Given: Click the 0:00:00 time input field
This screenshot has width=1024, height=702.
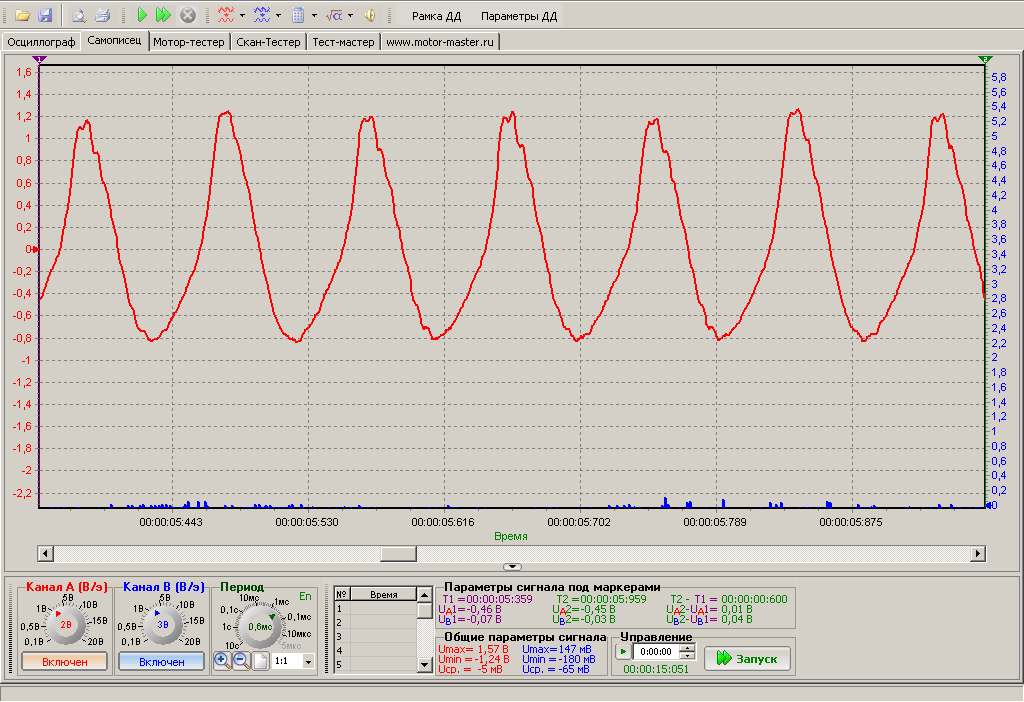Looking at the screenshot, I should coord(656,652).
